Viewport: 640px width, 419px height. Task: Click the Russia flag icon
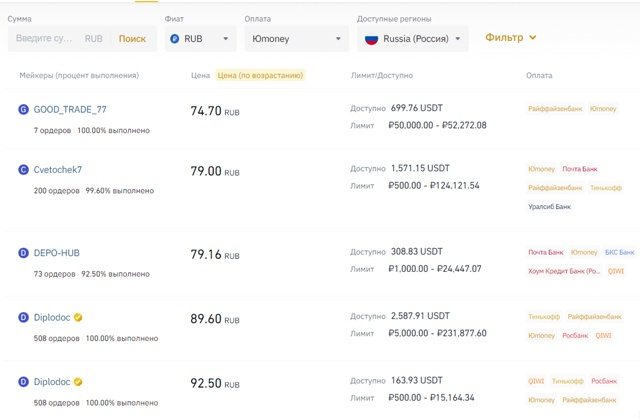coord(371,39)
